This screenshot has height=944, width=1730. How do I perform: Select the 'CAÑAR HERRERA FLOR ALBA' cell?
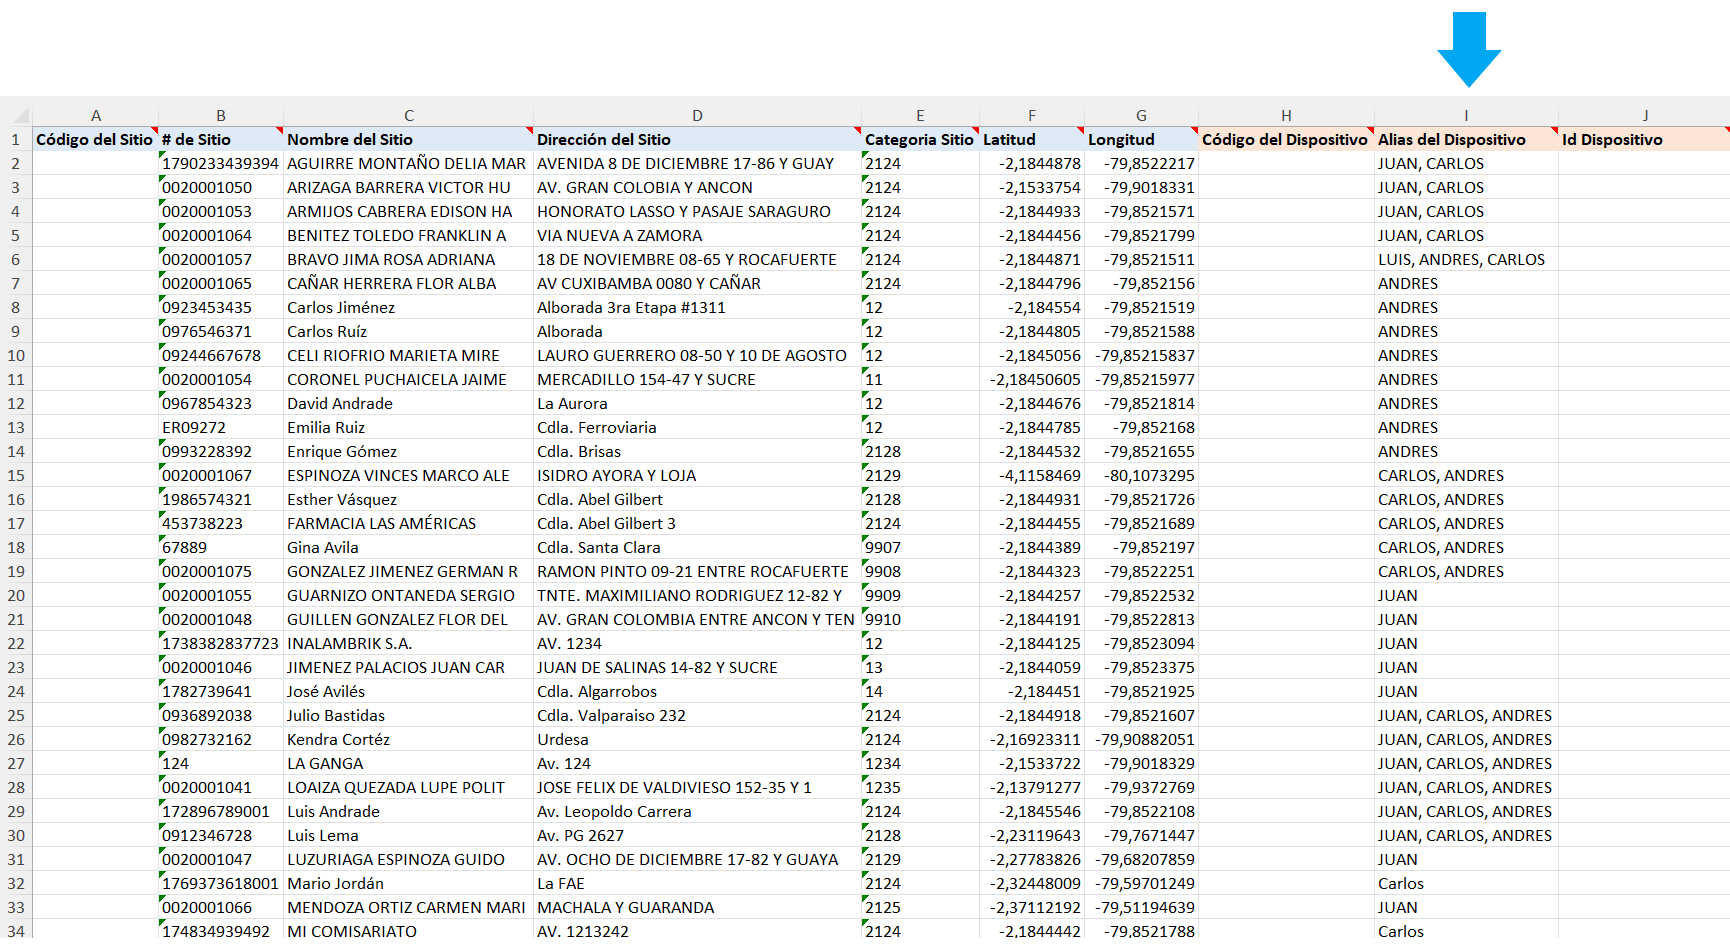click(x=409, y=283)
